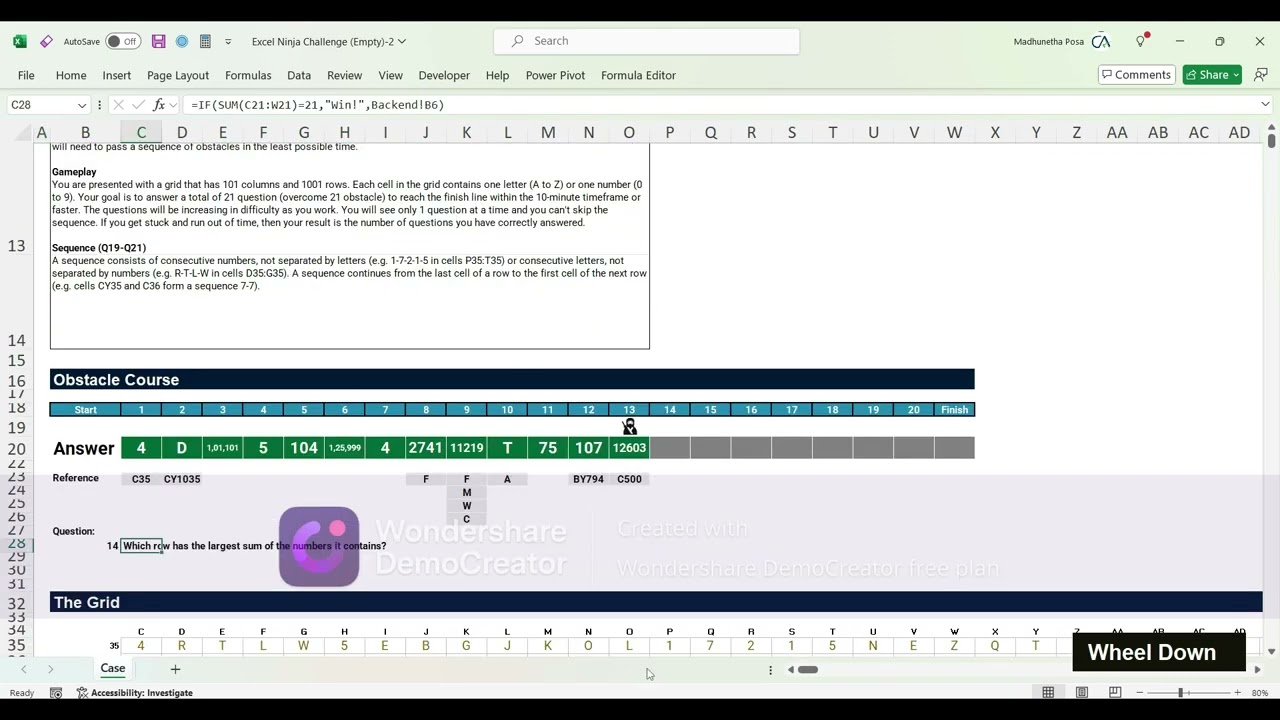Click the Insert Function fx icon
This screenshot has height=720, width=1280.
tap(158, 105)
